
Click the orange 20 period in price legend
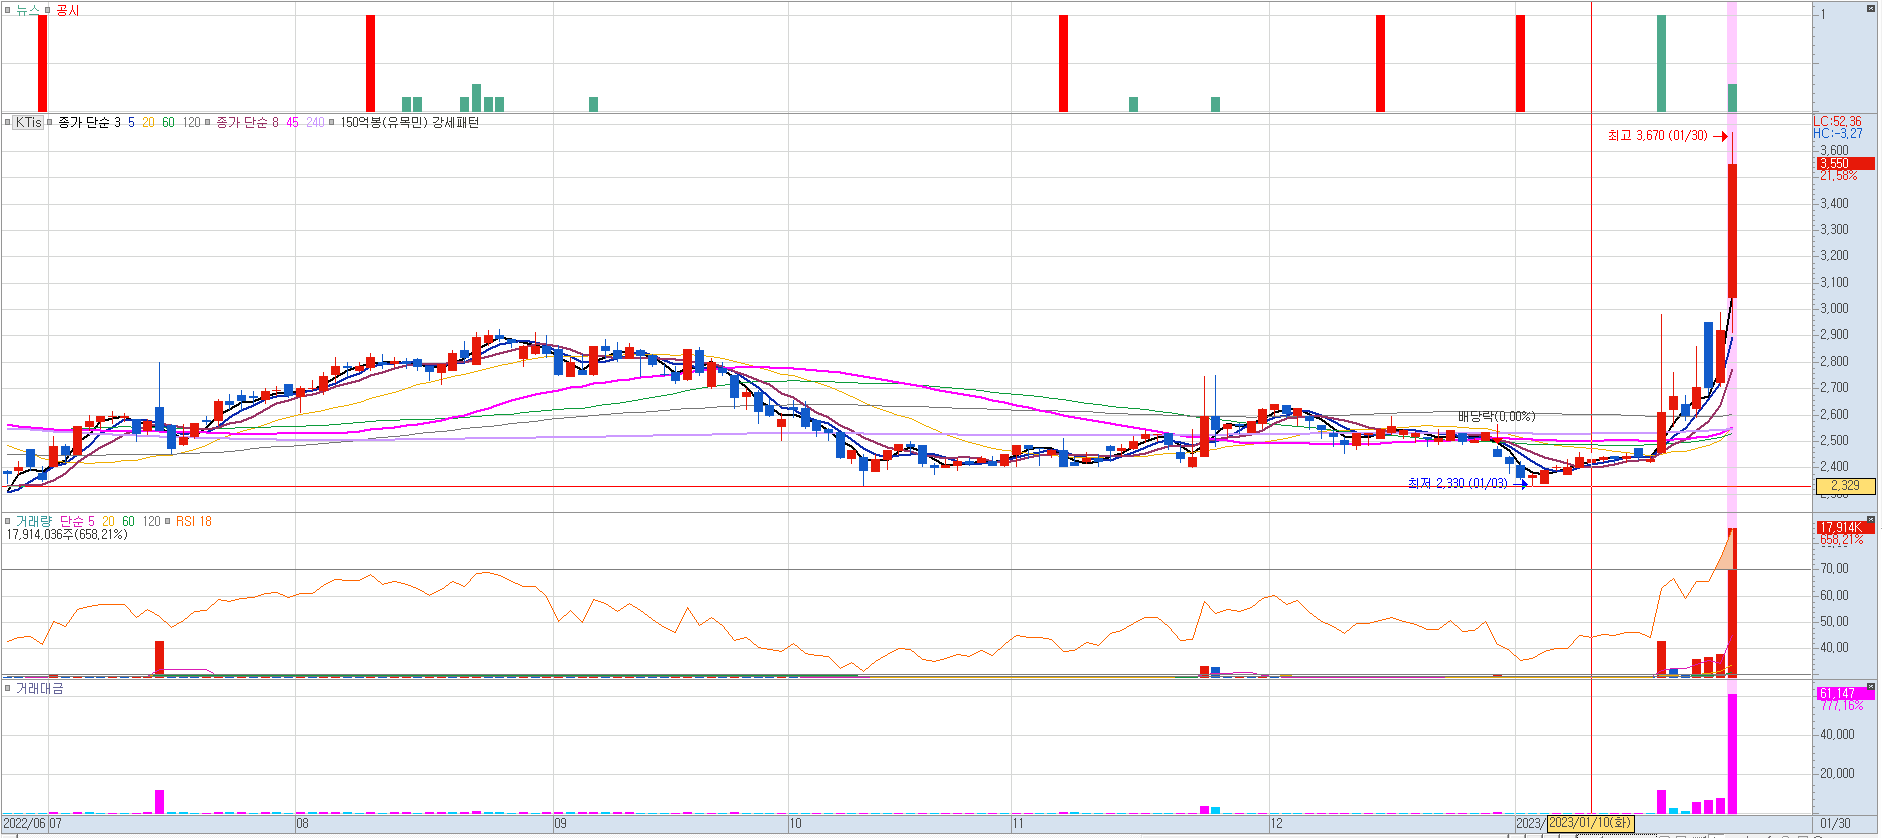148,122
